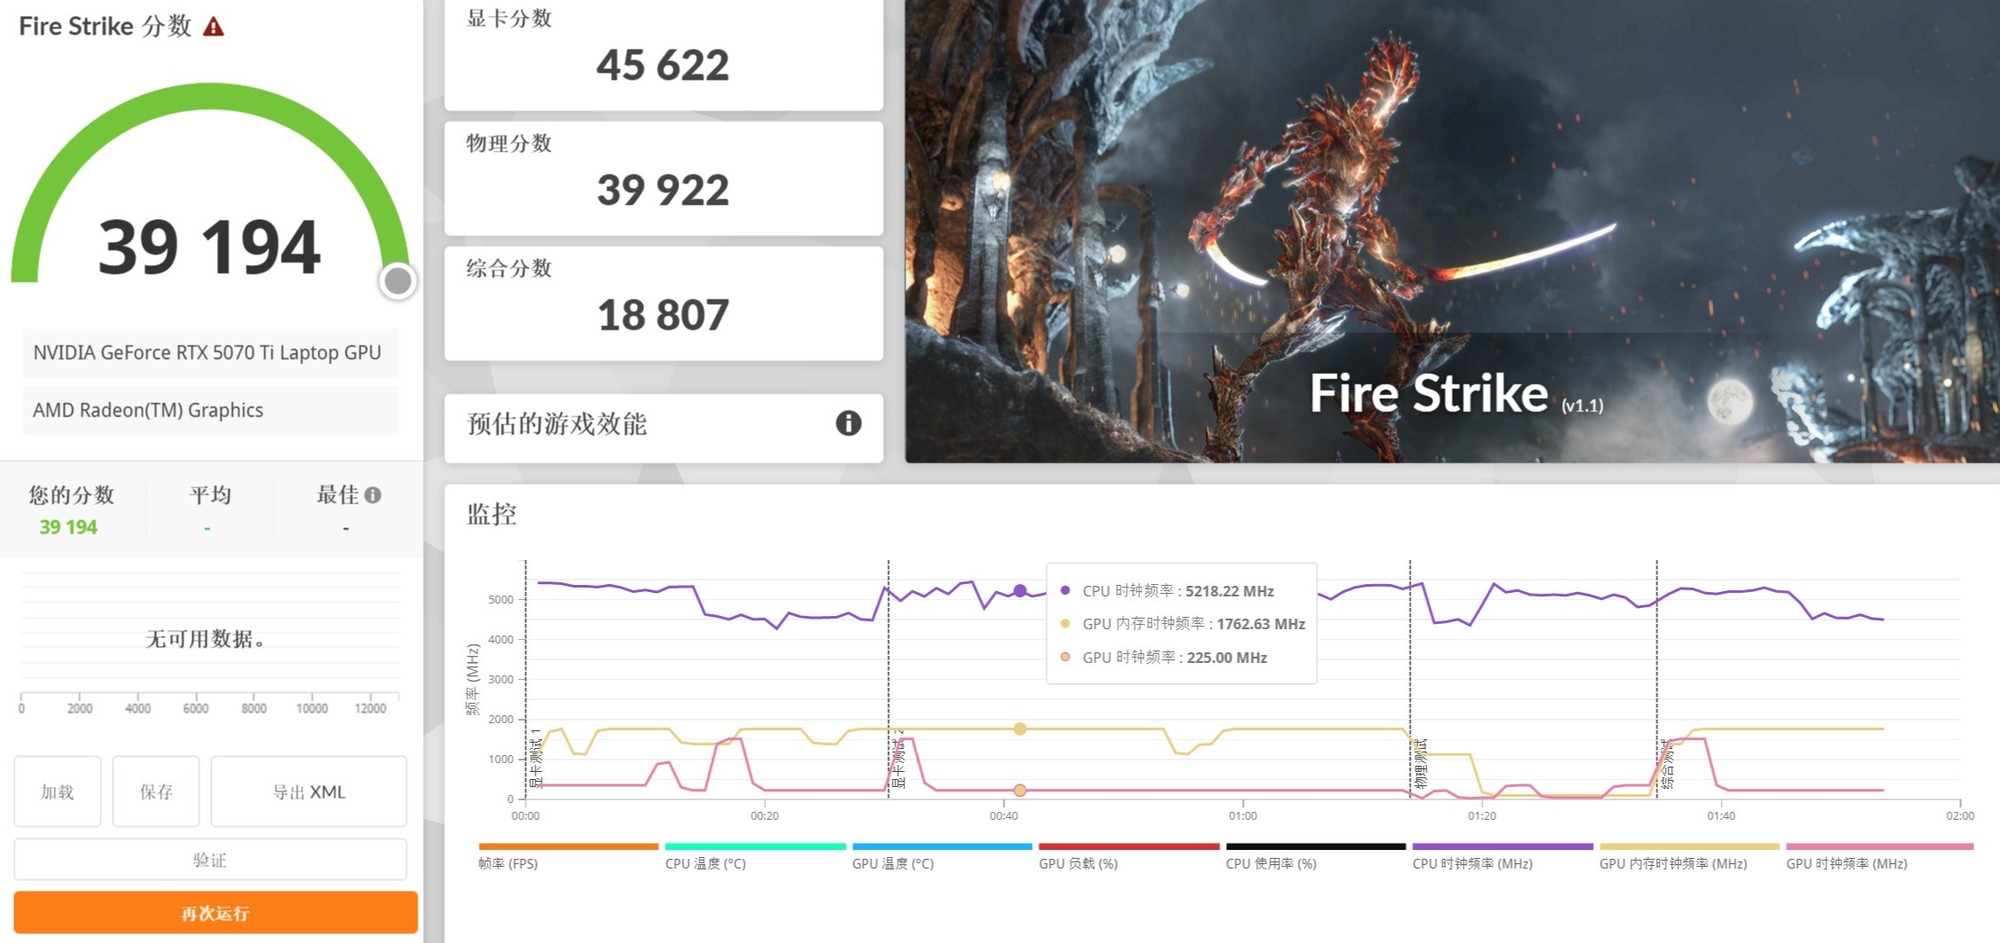Toggle the CPU 温度 (°C) legend series
The image size is (2000, 943).
click(755, 857)
